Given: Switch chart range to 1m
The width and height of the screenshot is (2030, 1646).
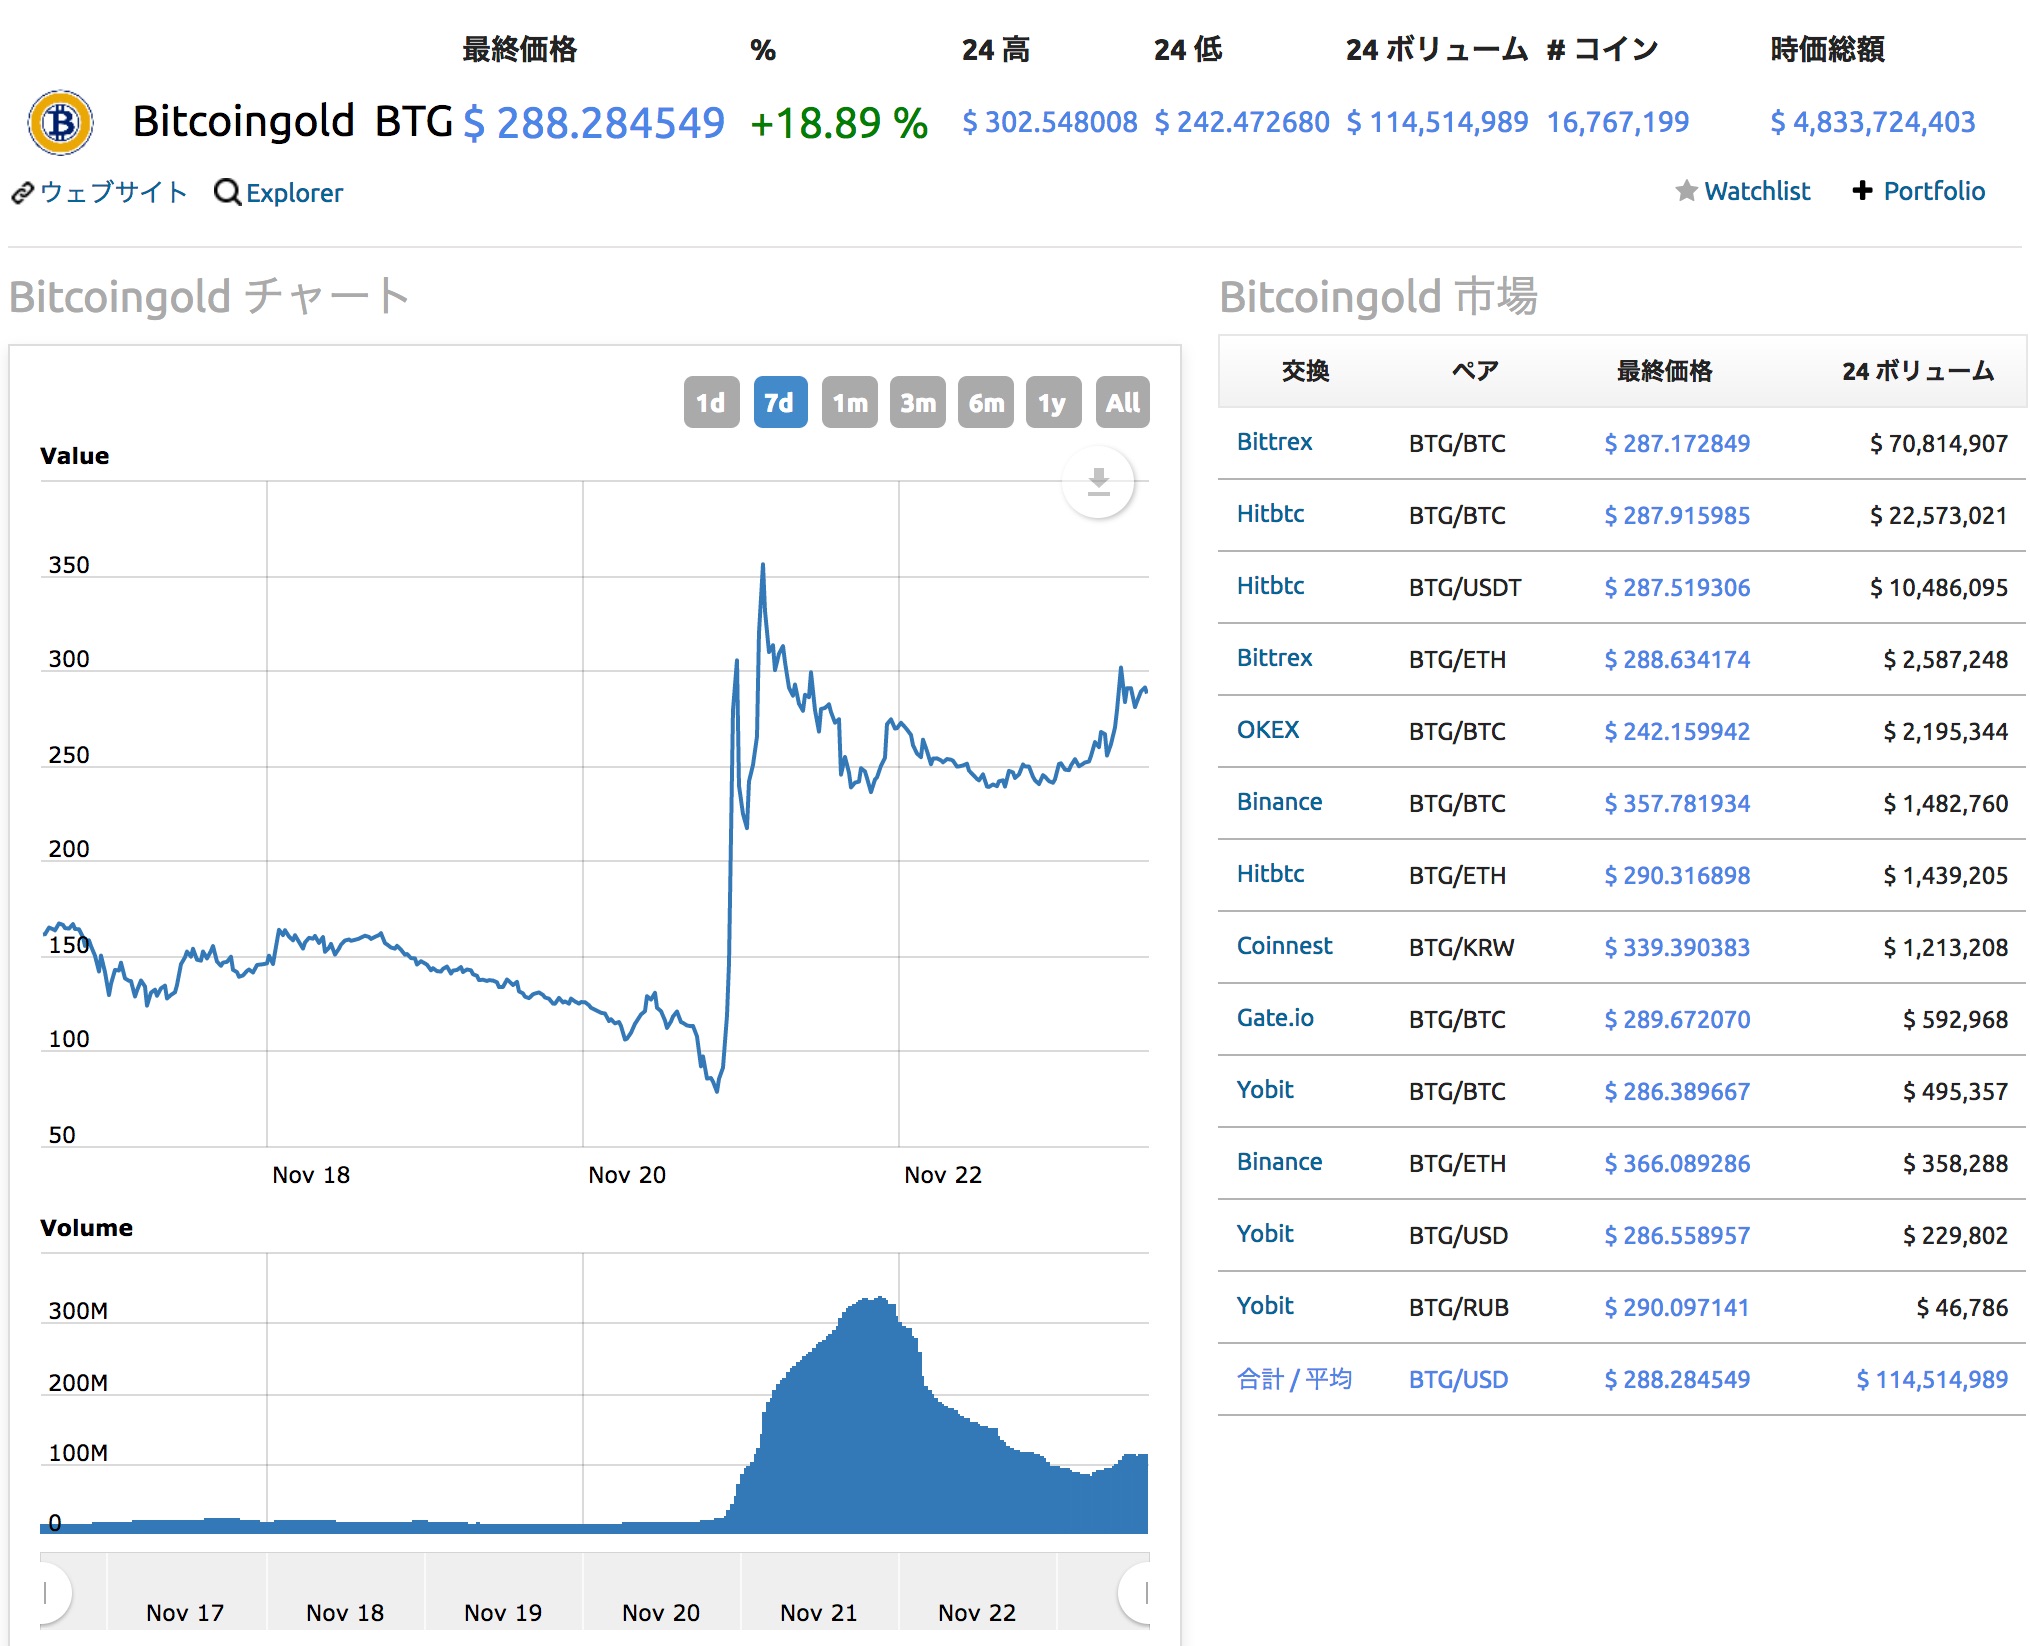Looking at the screenshot, I should pos(849,403).
